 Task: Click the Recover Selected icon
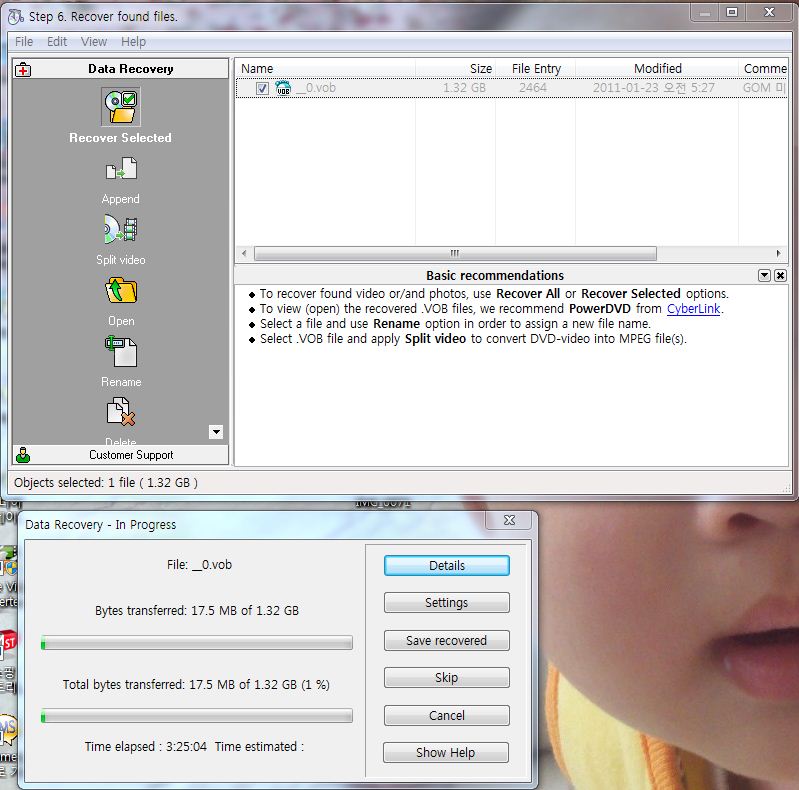(x=121, y=107)
